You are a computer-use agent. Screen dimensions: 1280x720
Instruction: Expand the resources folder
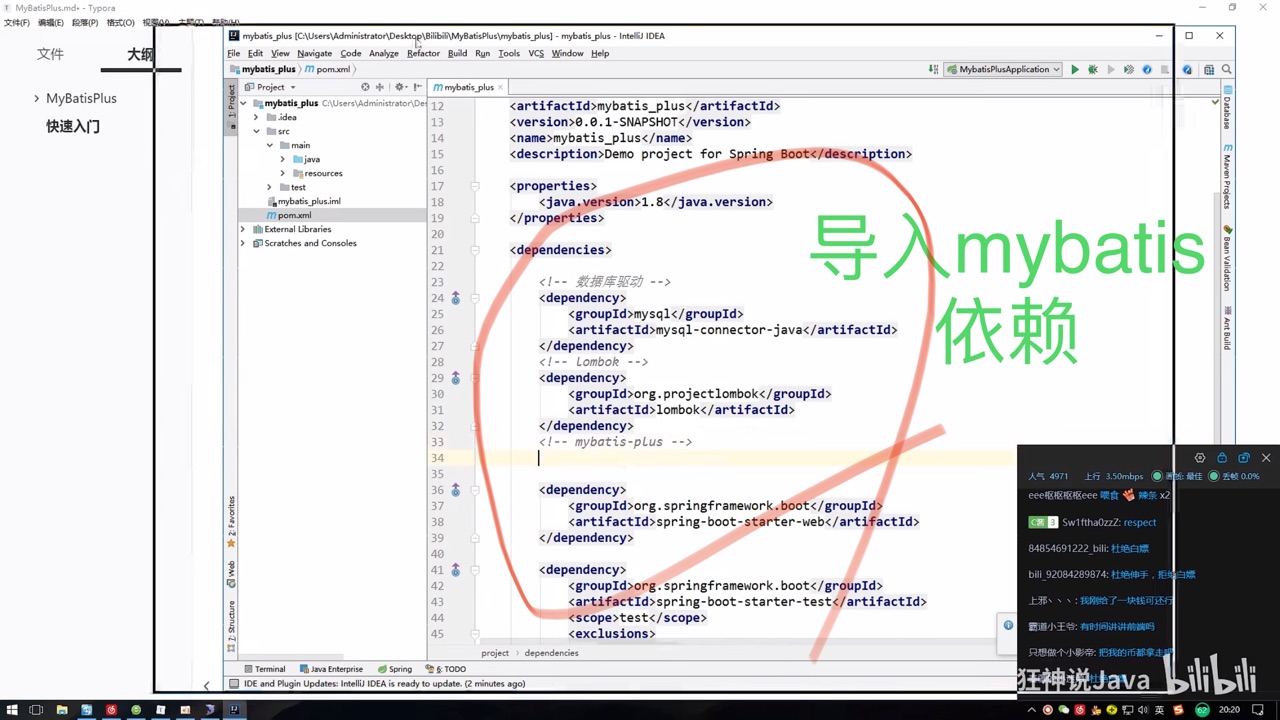[x=283, y=173]
